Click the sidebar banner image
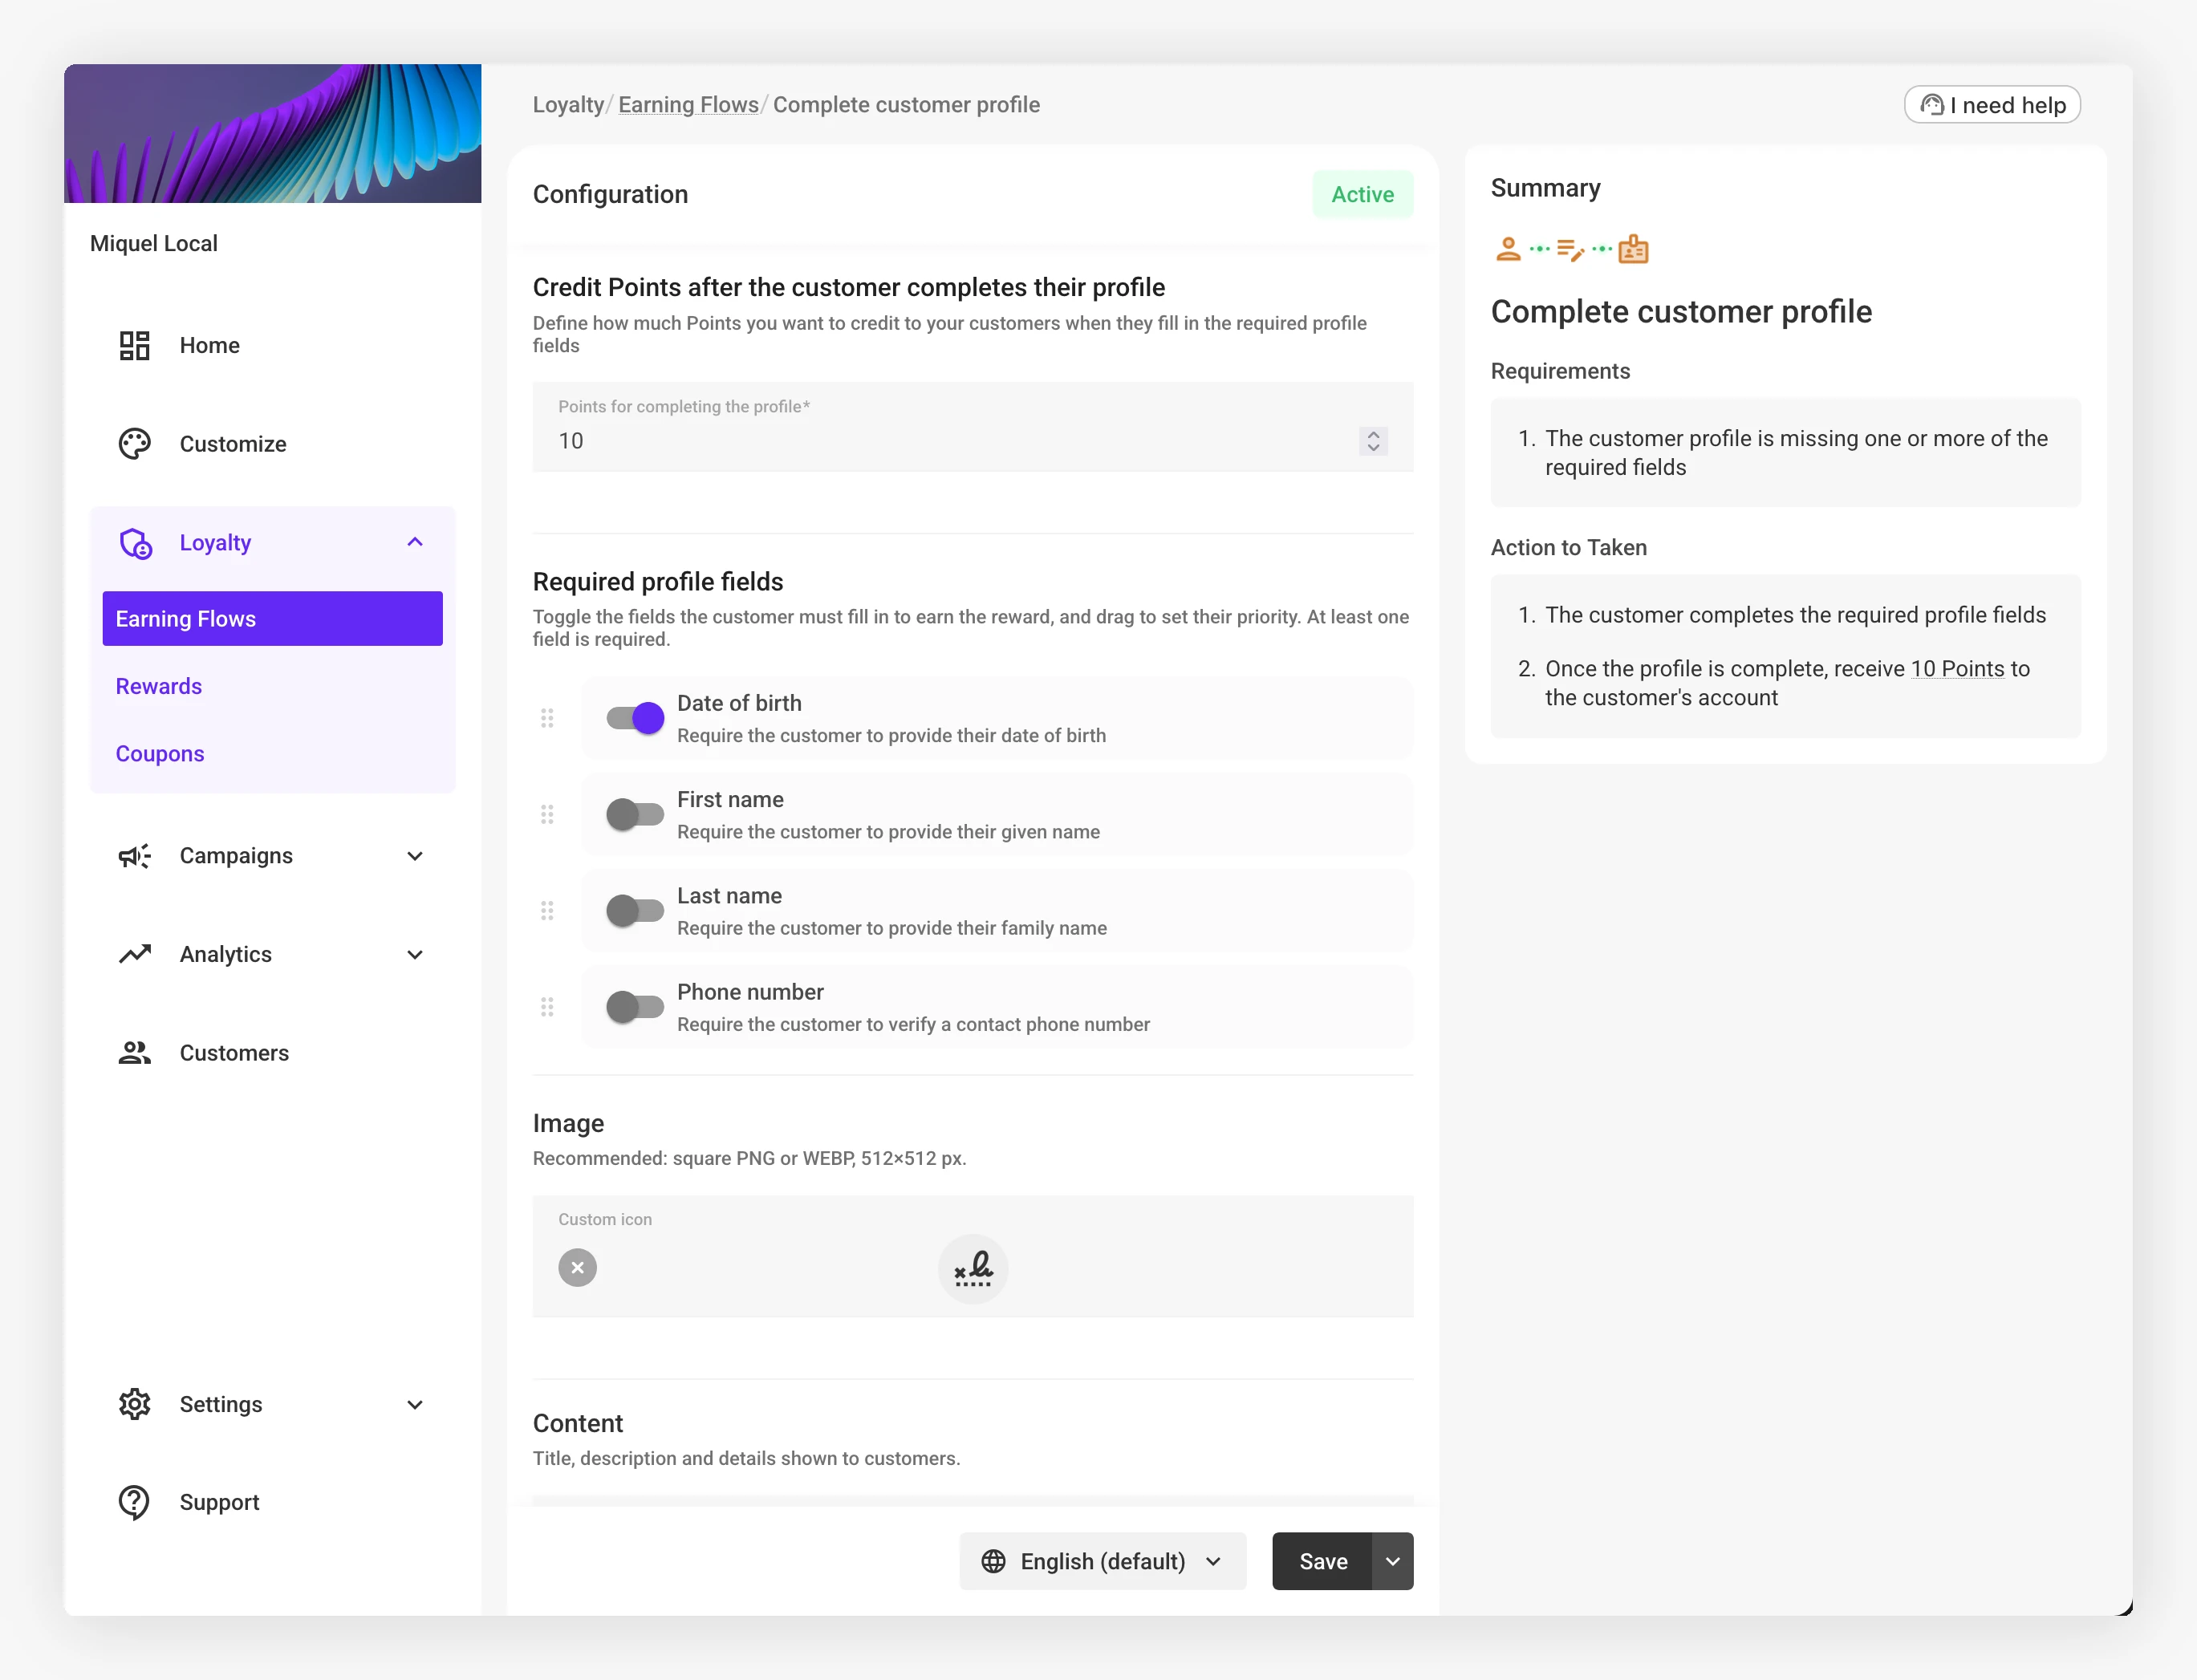This screenshot has height=1680, width=2197. point(272,133)
